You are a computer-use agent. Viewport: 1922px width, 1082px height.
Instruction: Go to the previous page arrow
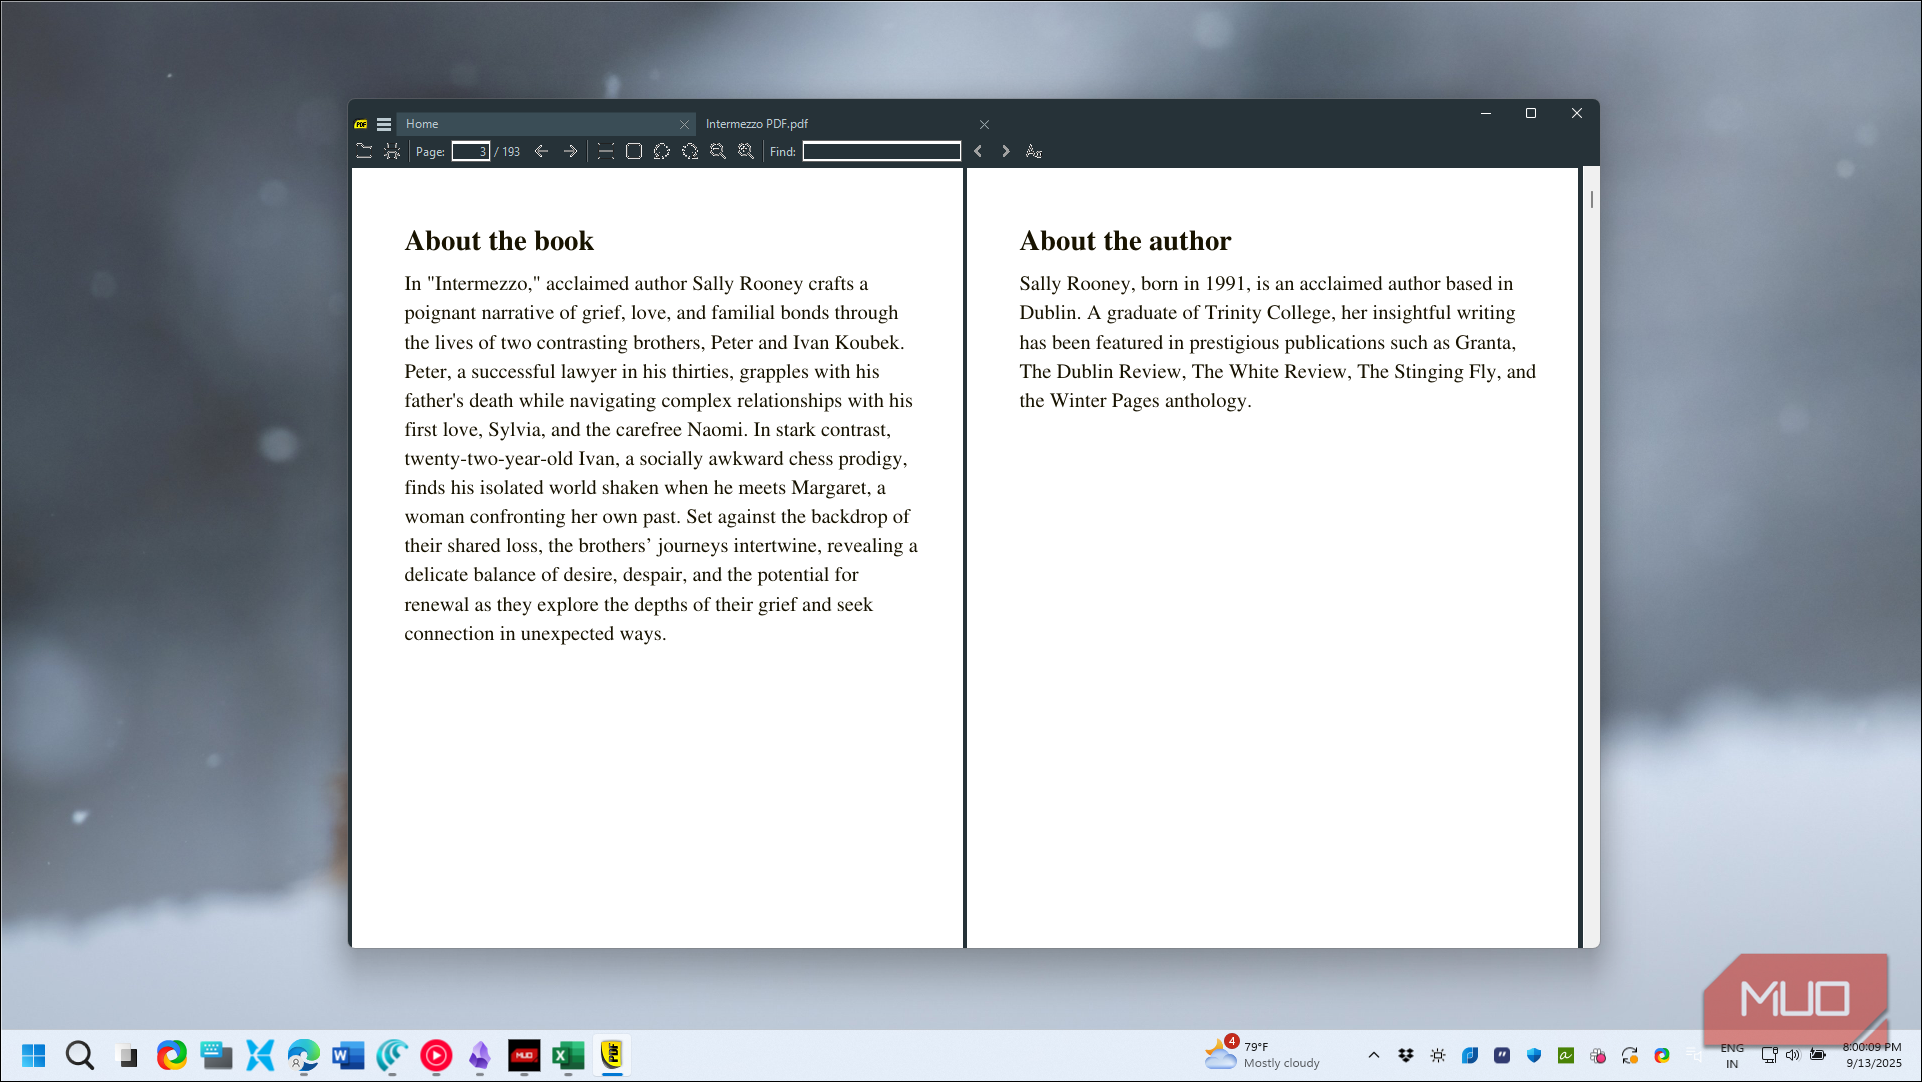coord(541,151)
